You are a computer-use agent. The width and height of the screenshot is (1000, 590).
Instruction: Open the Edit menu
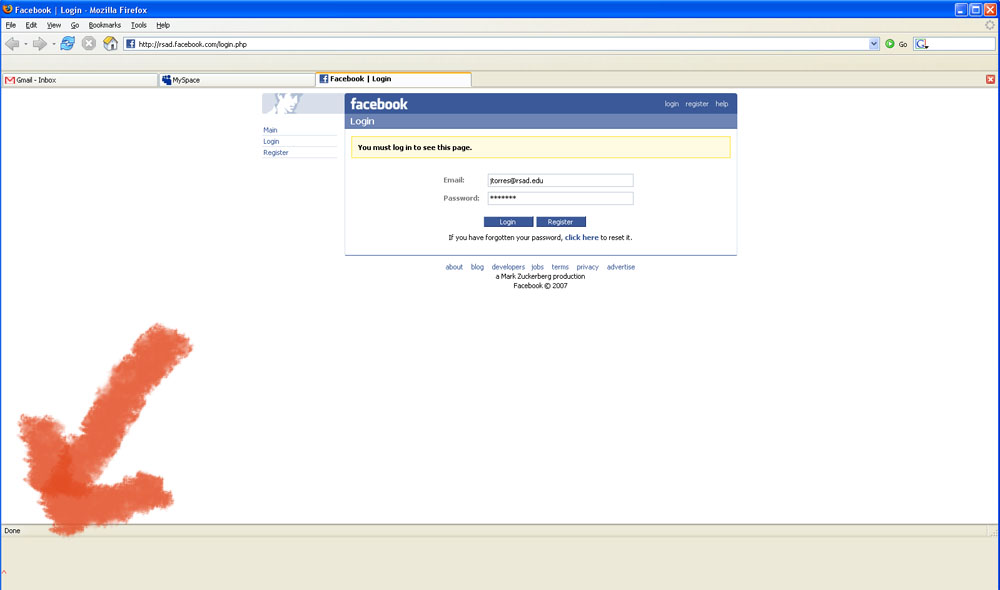point(31,26)
